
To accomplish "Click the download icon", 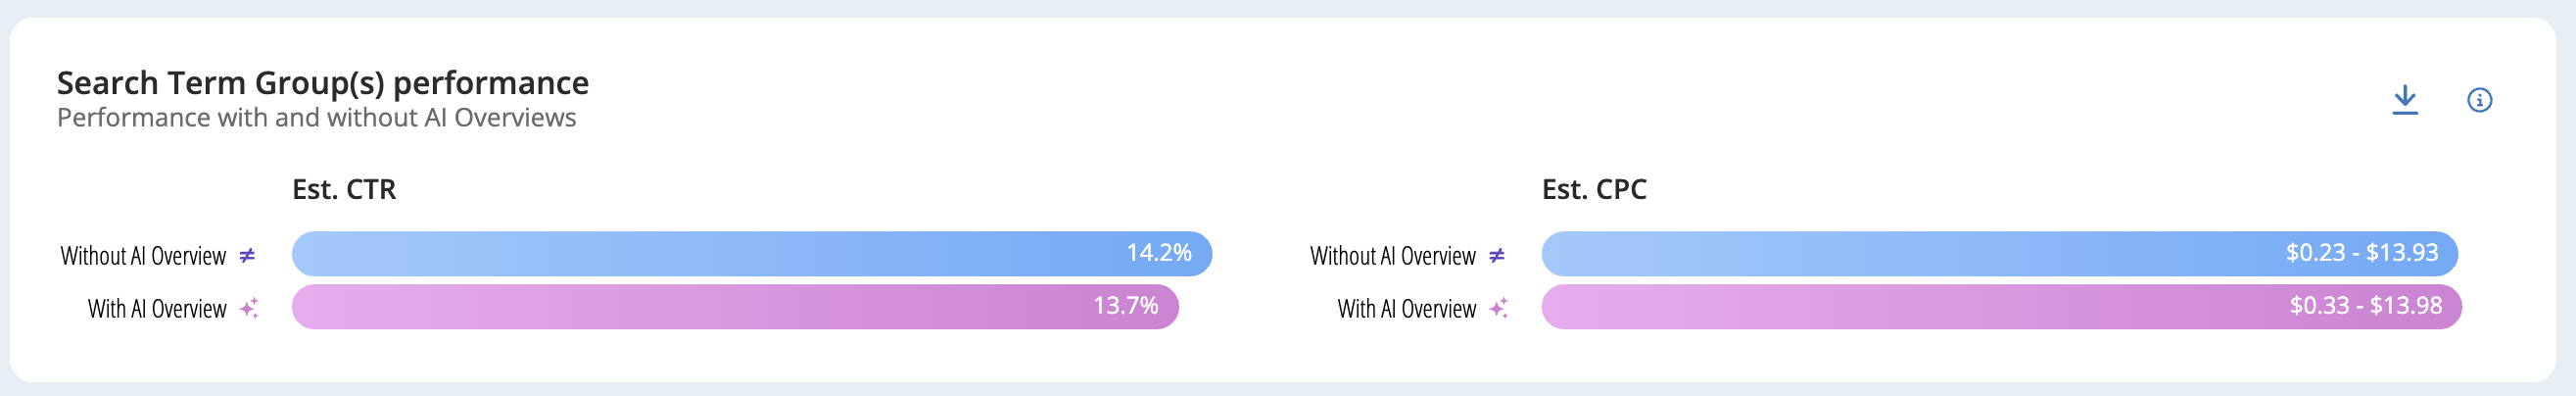I will click(x=2405, y=100).
